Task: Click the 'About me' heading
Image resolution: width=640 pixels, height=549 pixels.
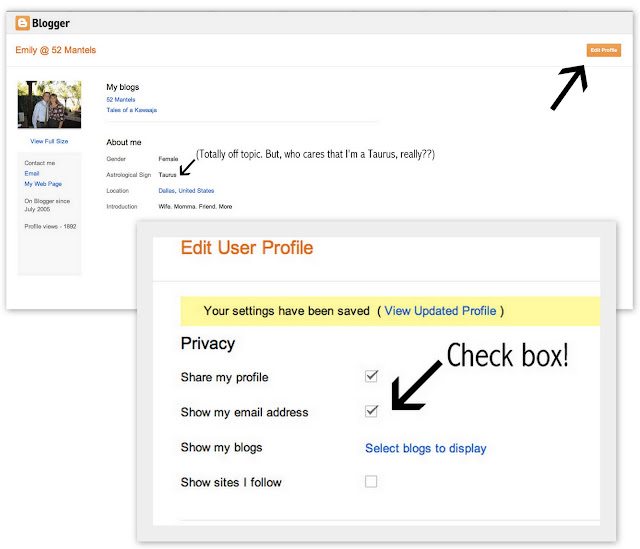Action: tap(124, 142)
